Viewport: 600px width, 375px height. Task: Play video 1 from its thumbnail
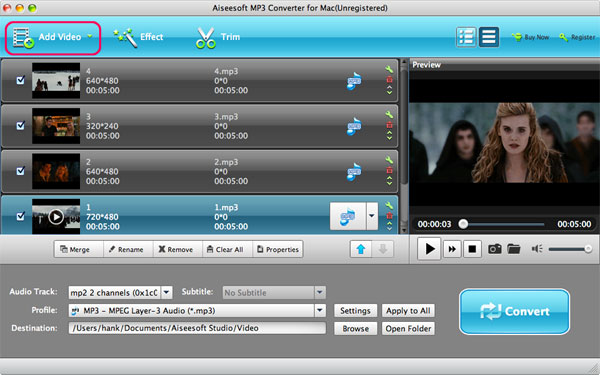pyautogui.click(x=56, y=217)
